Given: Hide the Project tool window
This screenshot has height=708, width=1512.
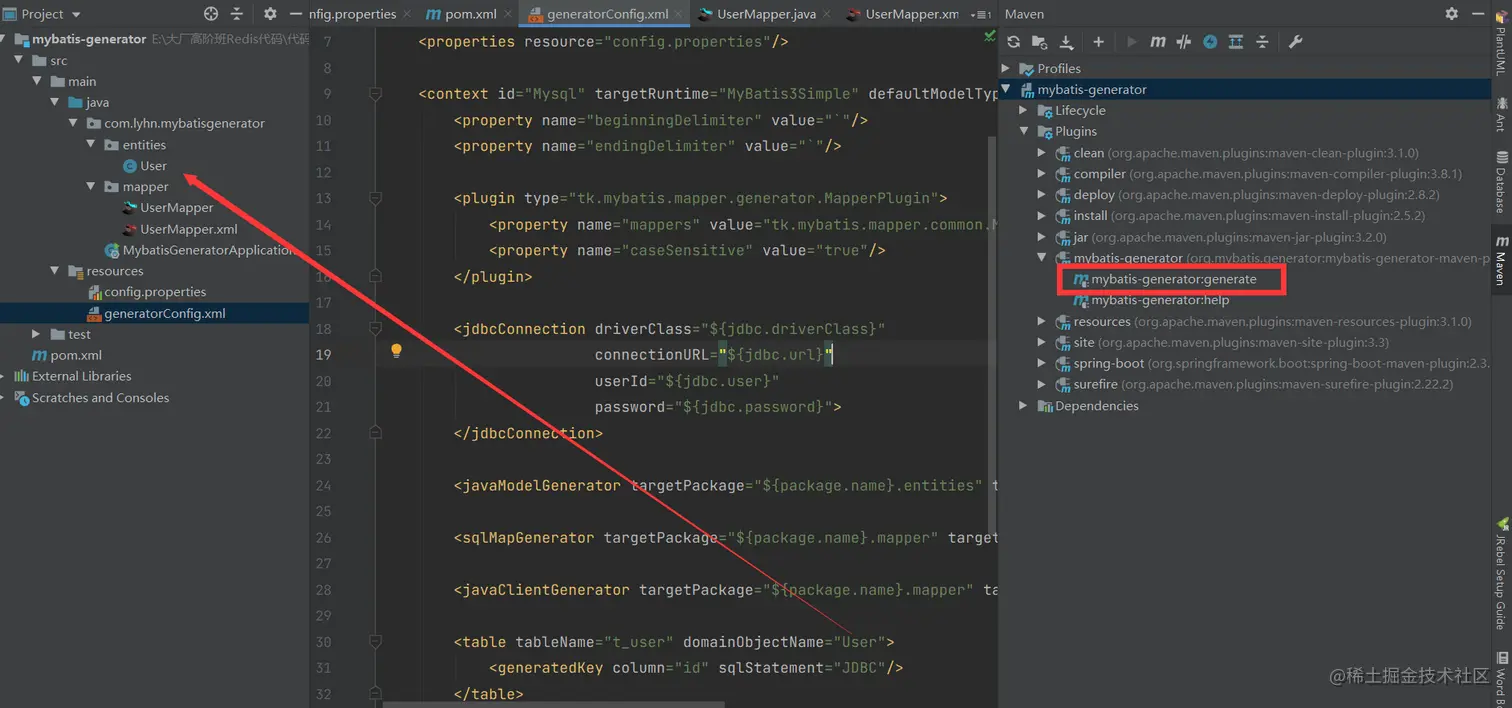Looking at the screenshot, I should [x=295, y=14].
